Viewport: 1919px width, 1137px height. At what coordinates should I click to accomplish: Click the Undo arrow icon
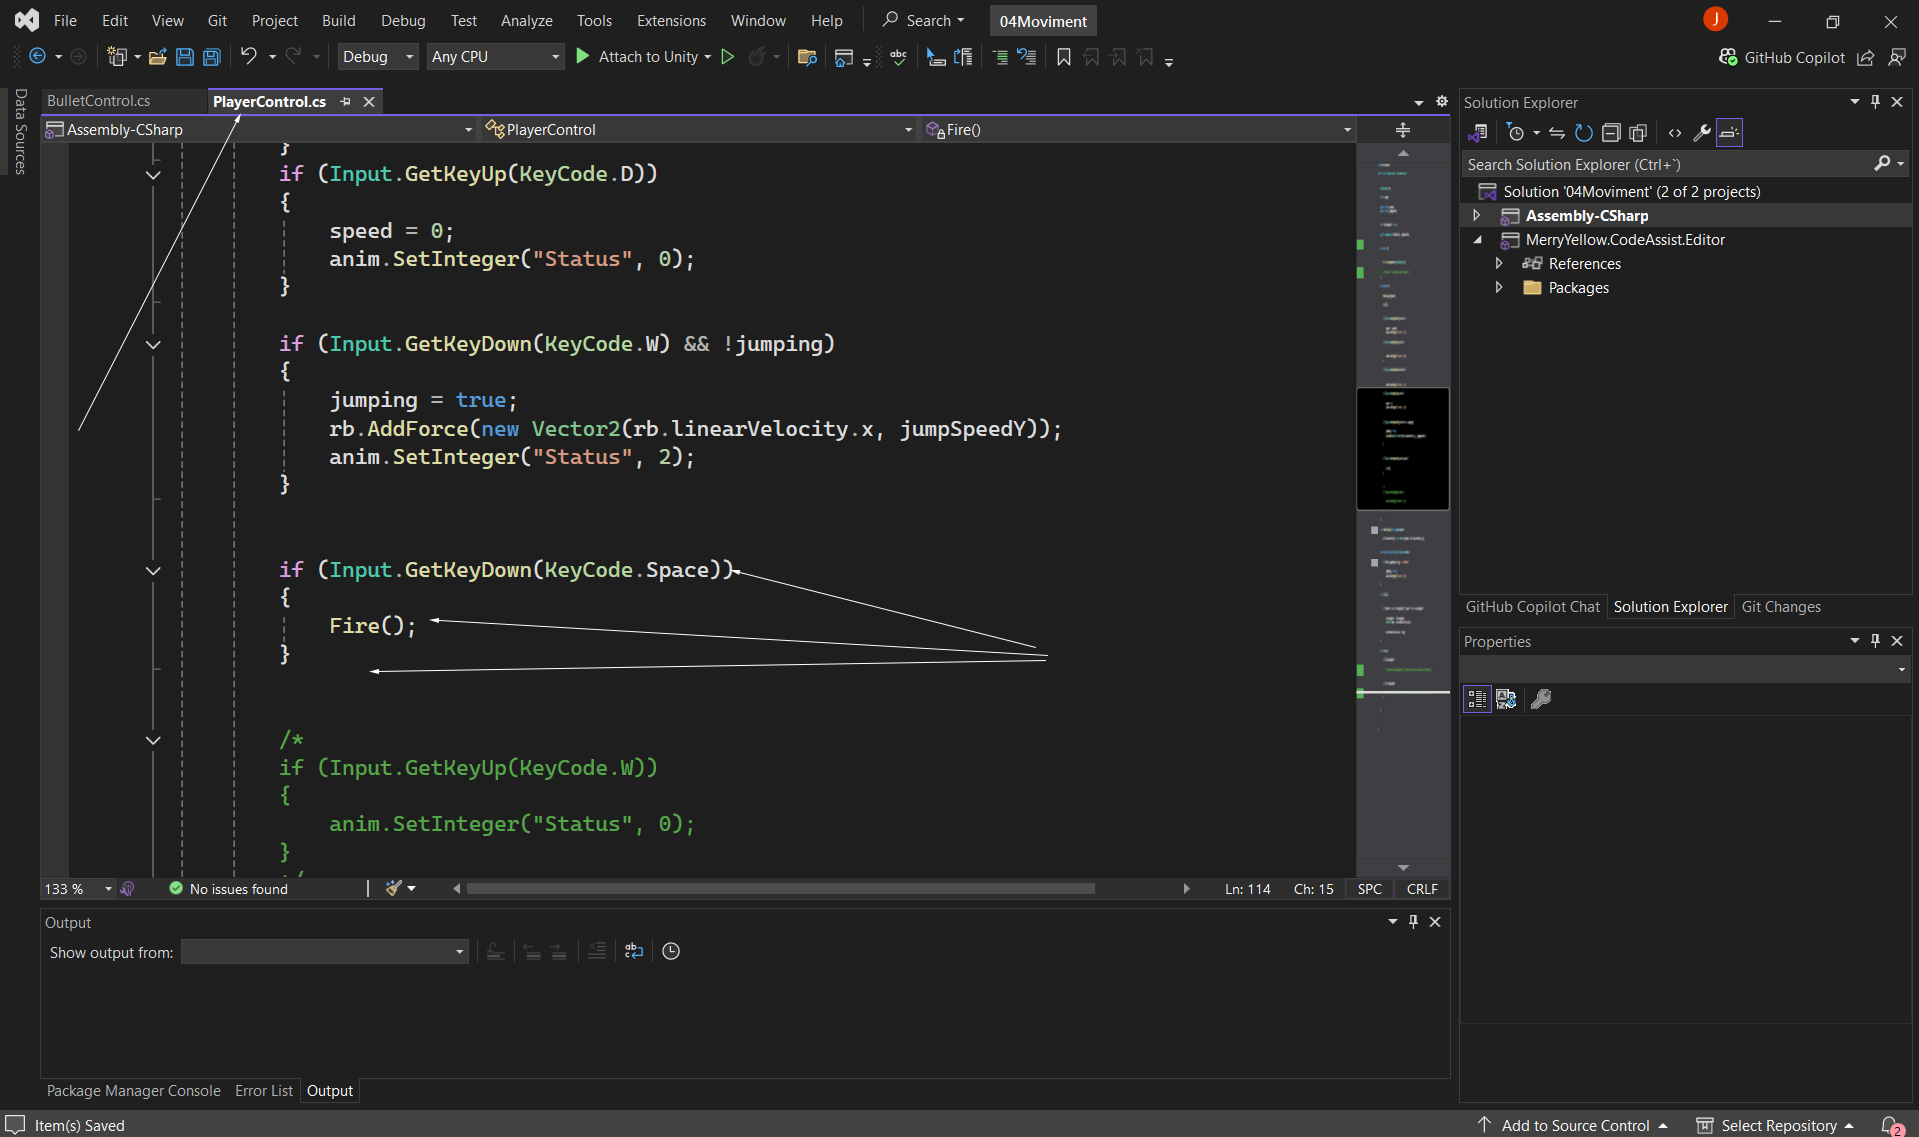pos(248,57)
